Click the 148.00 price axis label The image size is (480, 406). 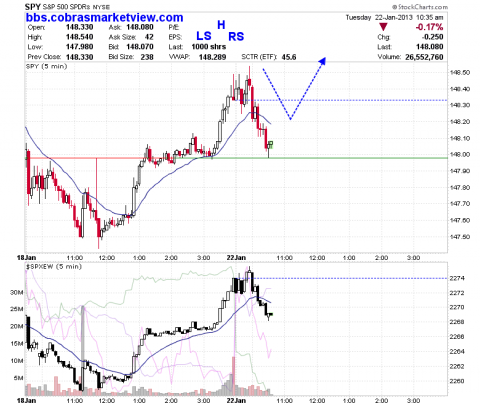point(460,155)
